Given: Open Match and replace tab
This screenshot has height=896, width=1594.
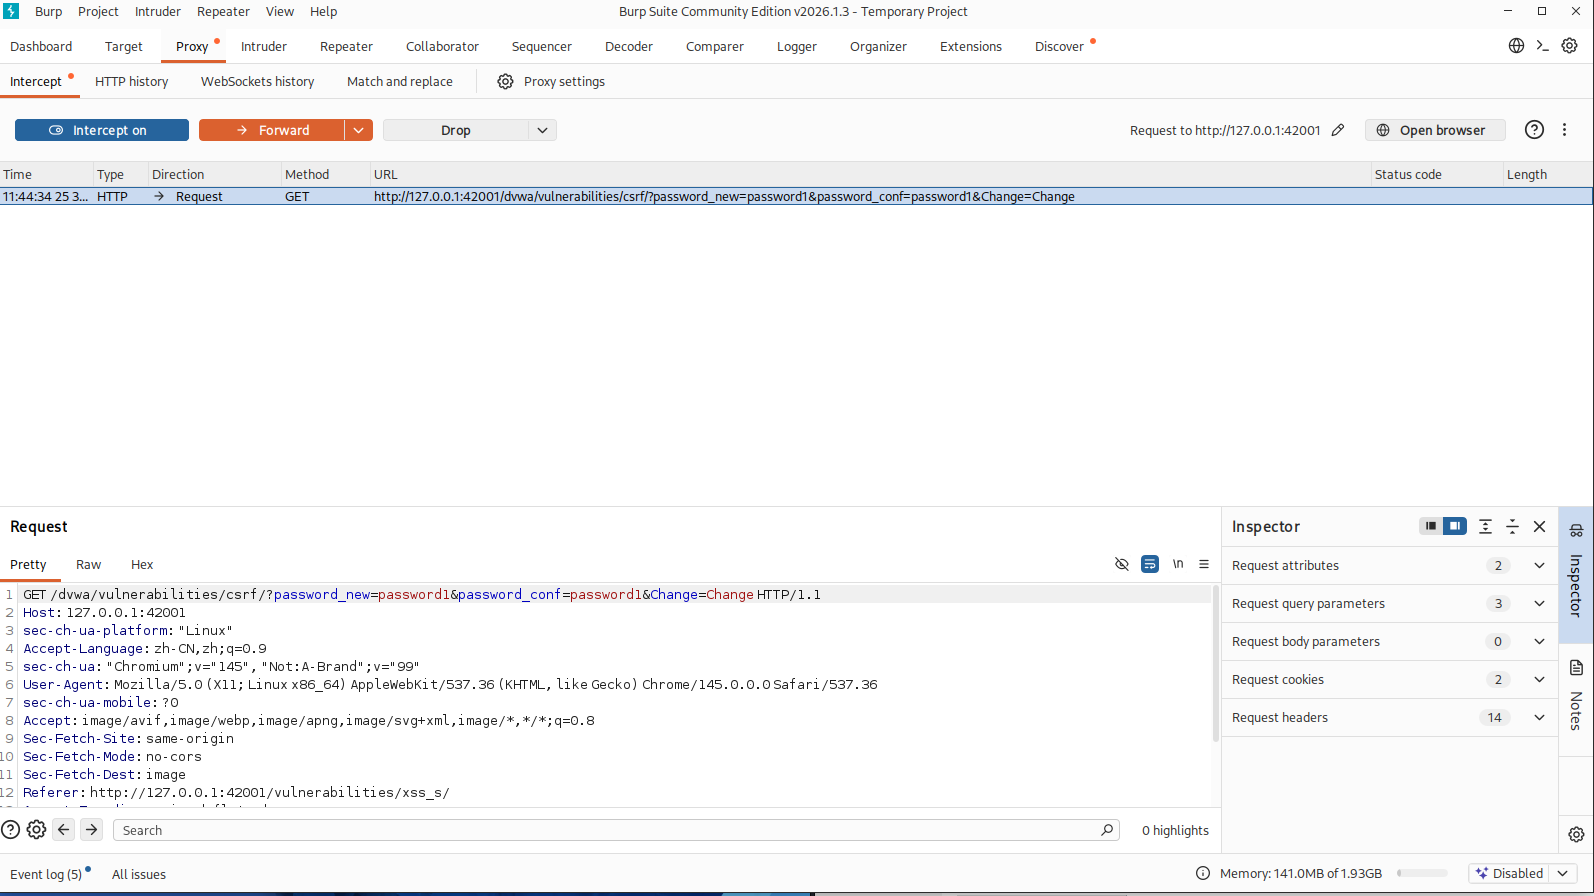Looking at the screenshot, I should coord(400,81).
